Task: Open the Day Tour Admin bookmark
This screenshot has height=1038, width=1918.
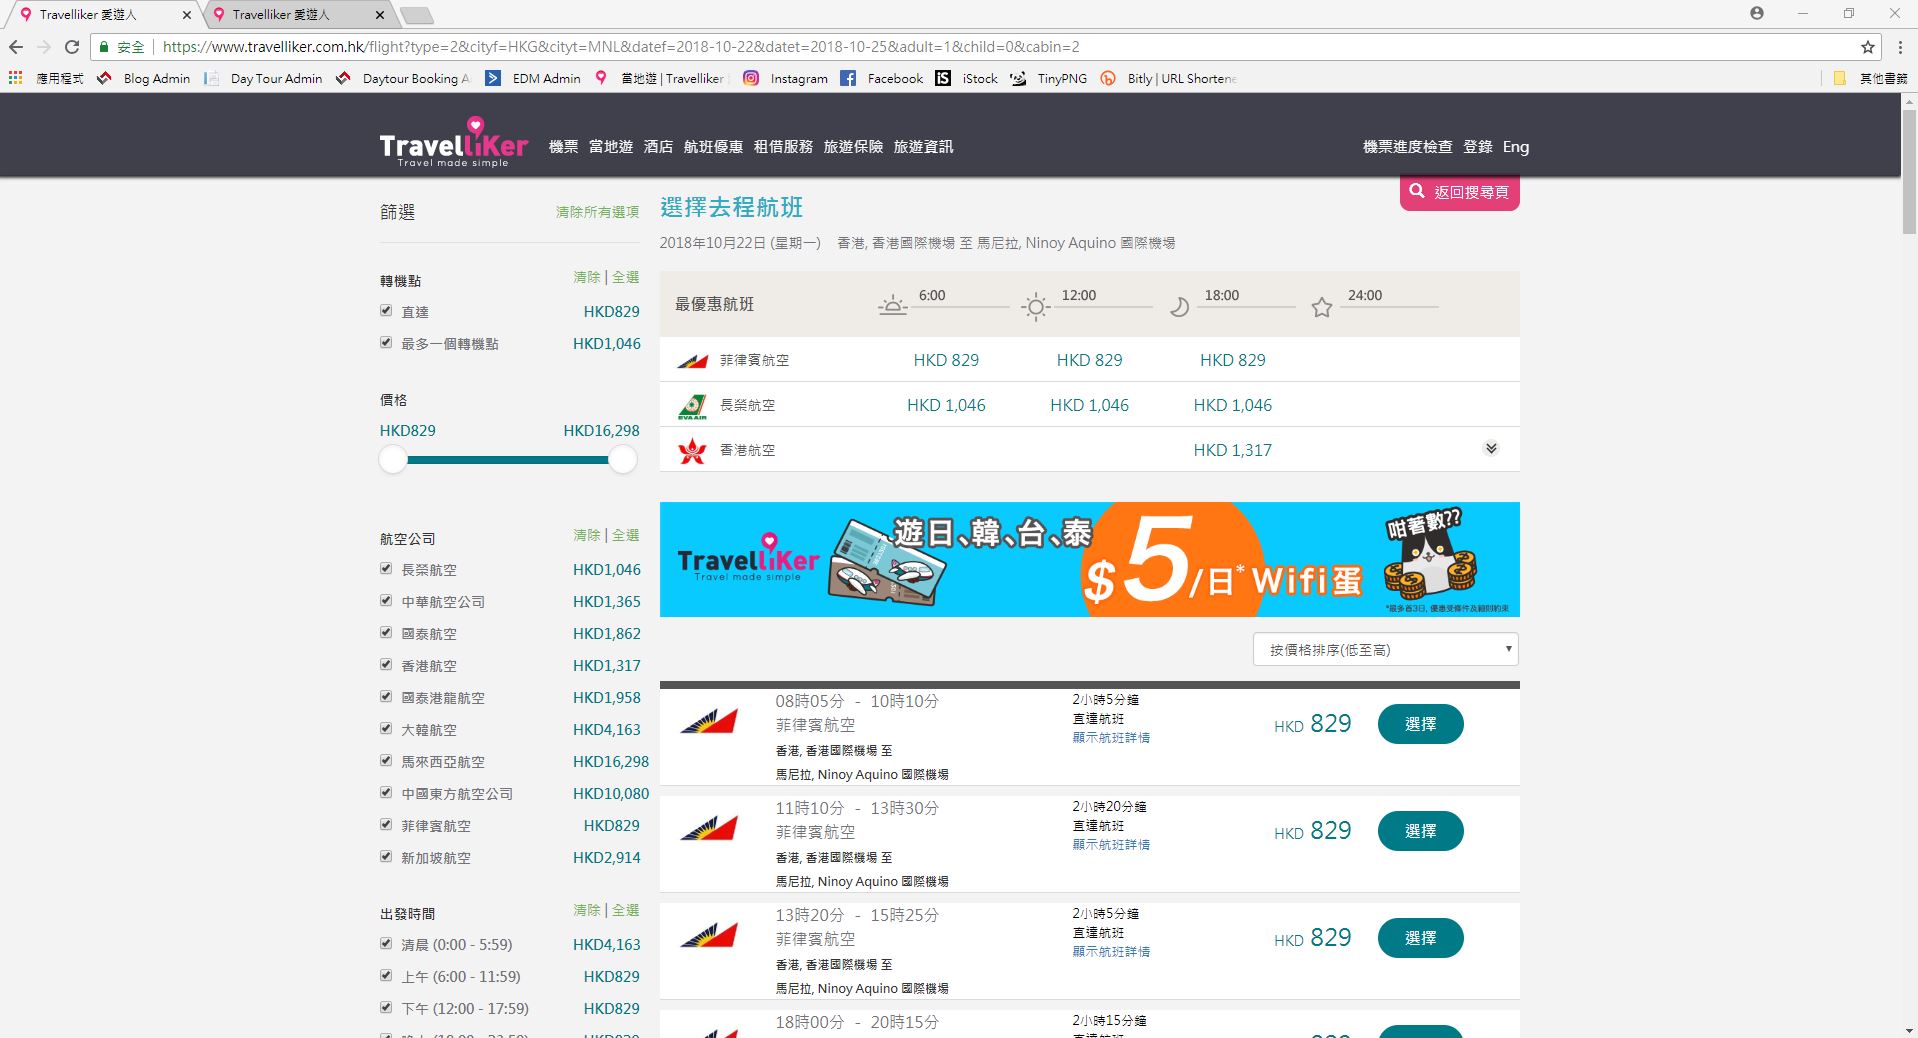Action: [x=263, y=78]
